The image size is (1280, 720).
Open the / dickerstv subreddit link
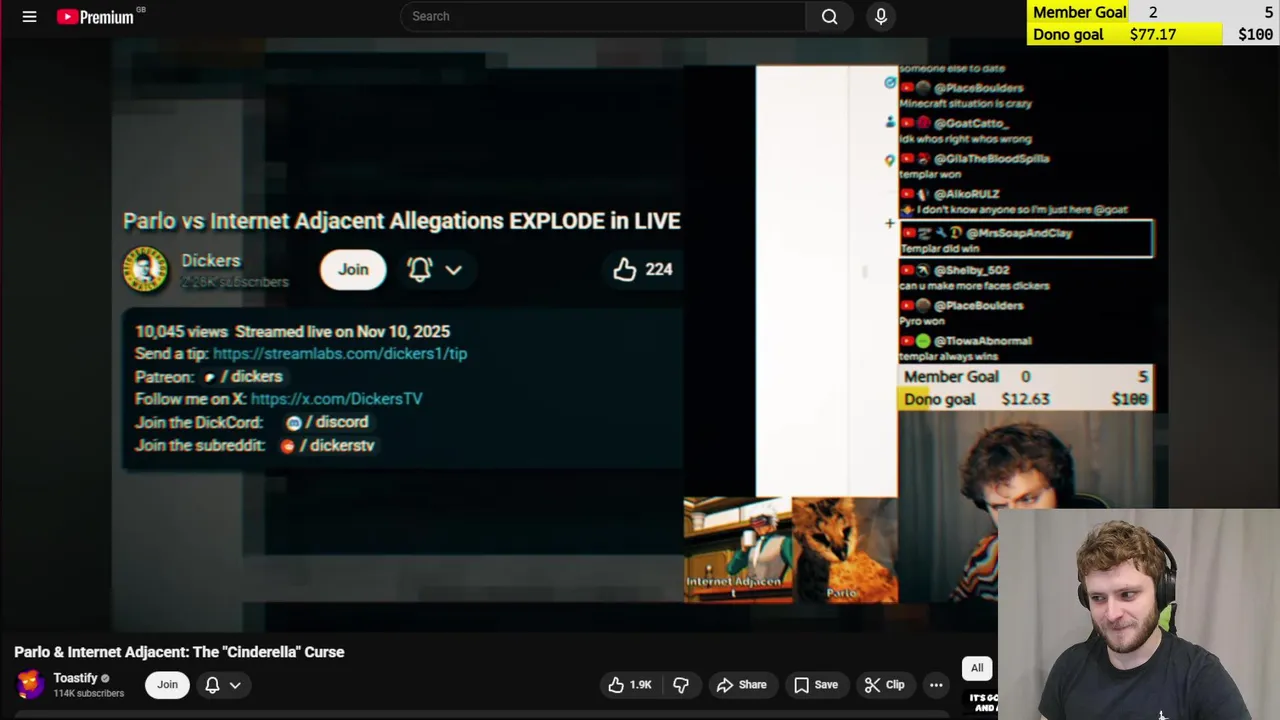pos(327,446)
